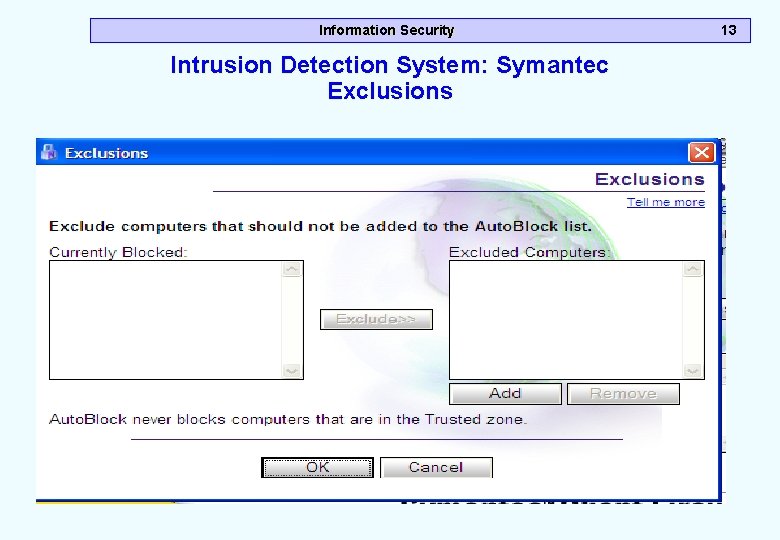Click the grayed-out Exclude>> button
Image resolution: width=780 pixels, height=540 pixels.
[376, 319]
